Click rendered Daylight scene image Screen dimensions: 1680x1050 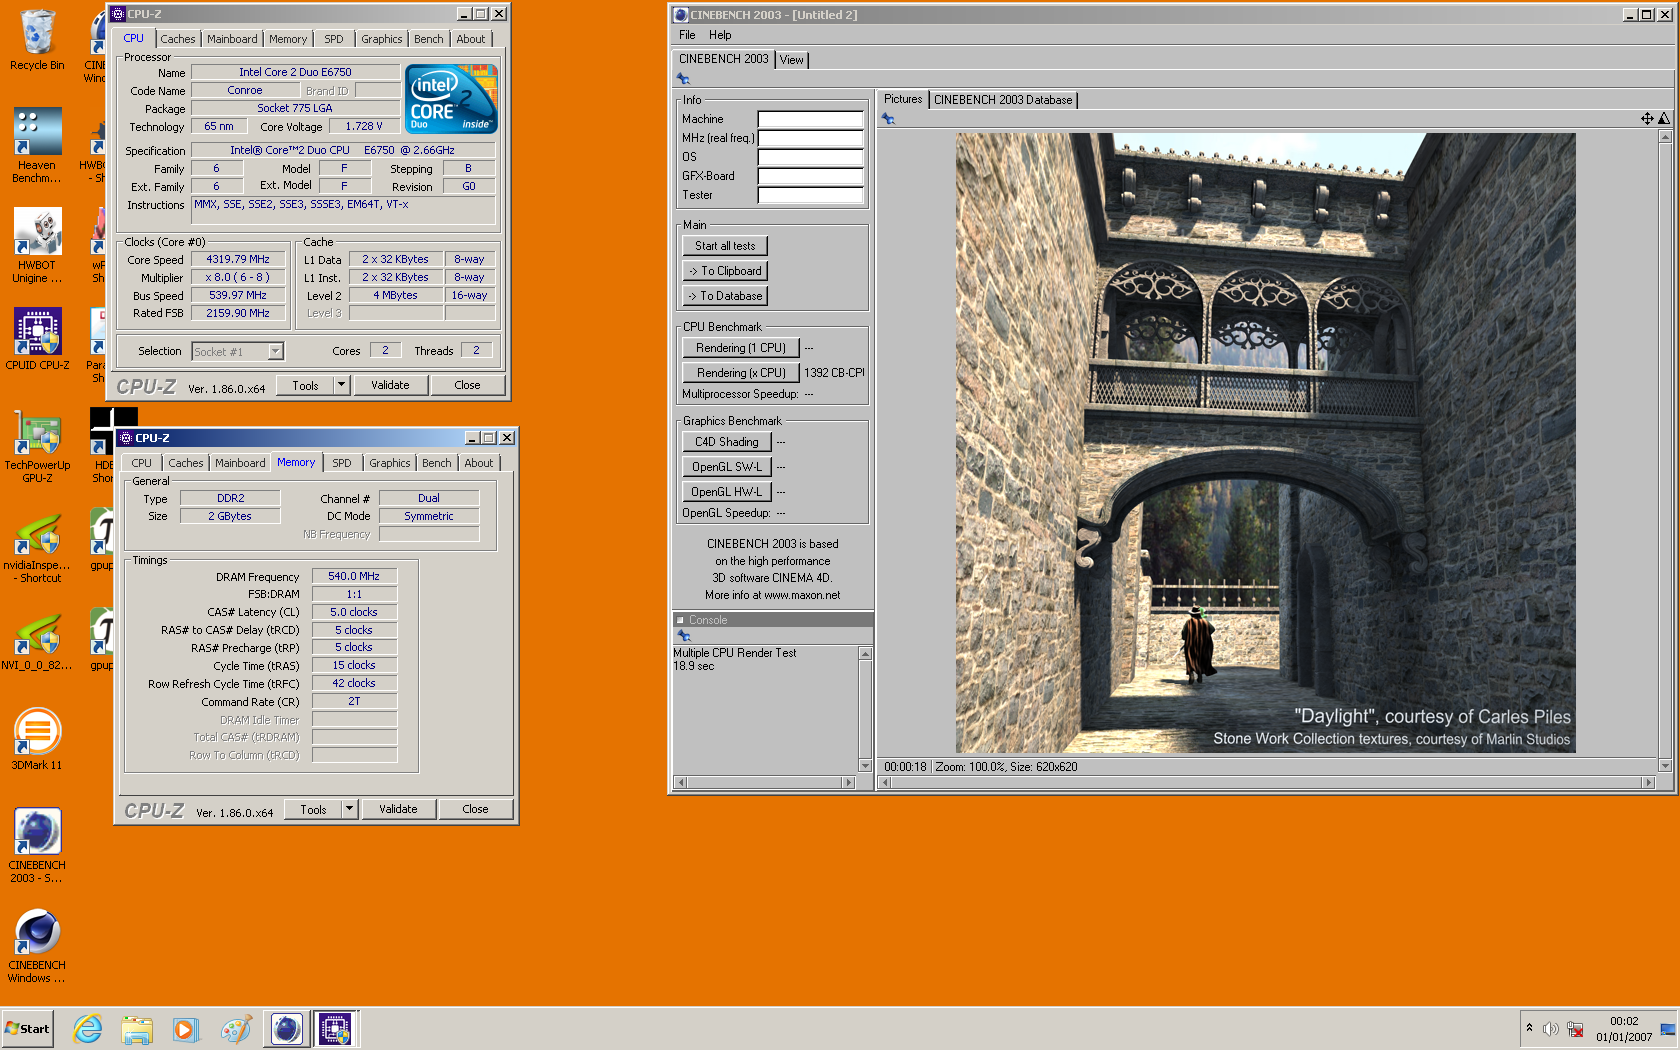pos(1265,443)
